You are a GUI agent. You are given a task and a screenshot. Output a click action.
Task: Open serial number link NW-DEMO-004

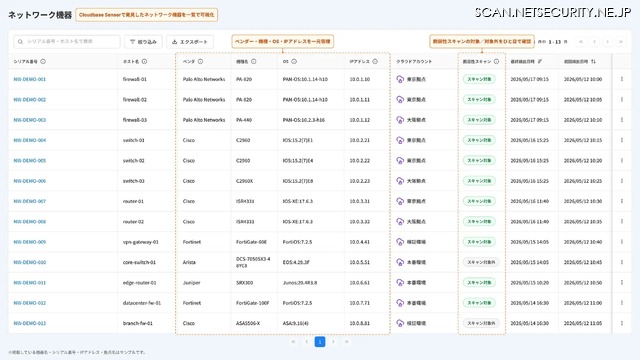[30, 140]
